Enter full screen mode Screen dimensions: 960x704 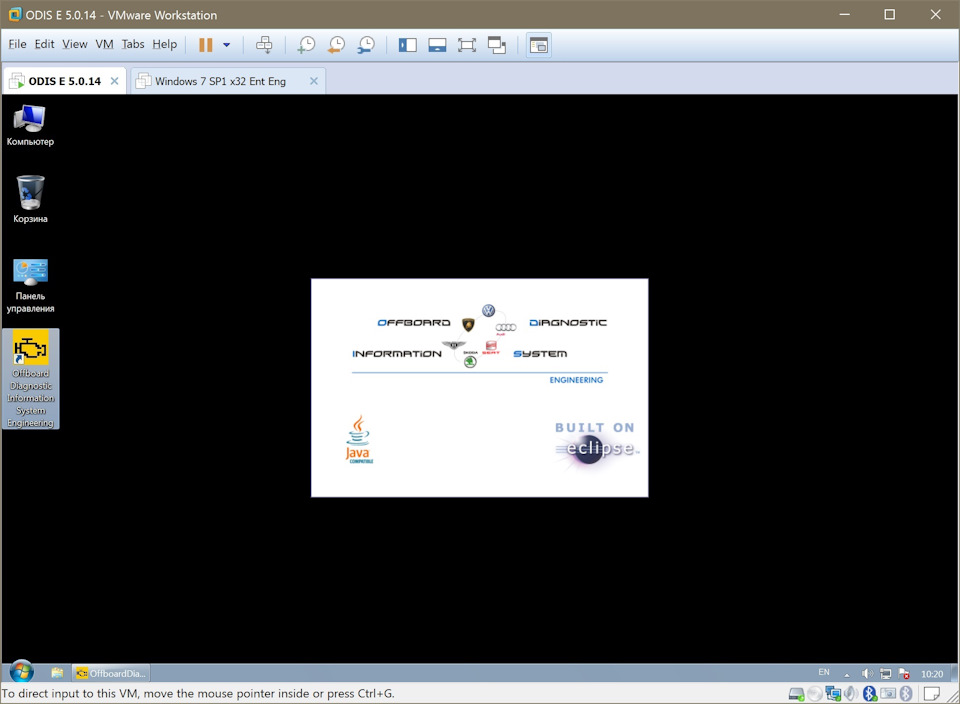467,45
